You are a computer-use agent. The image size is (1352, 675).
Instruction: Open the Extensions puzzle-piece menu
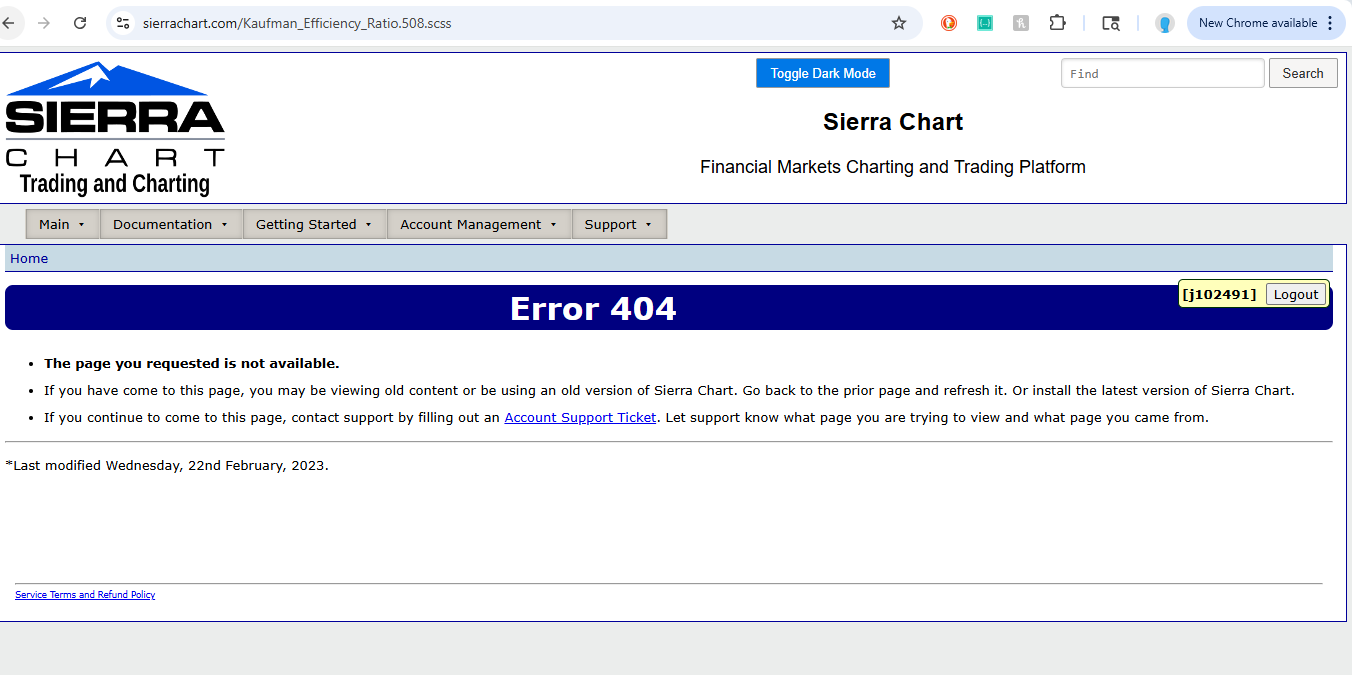1057,22
